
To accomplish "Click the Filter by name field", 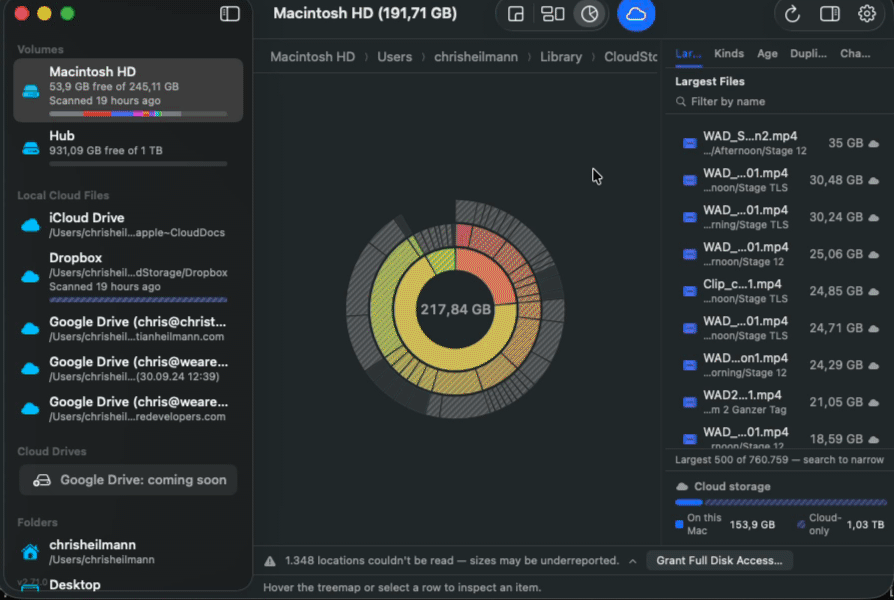I will coord(779,102).
